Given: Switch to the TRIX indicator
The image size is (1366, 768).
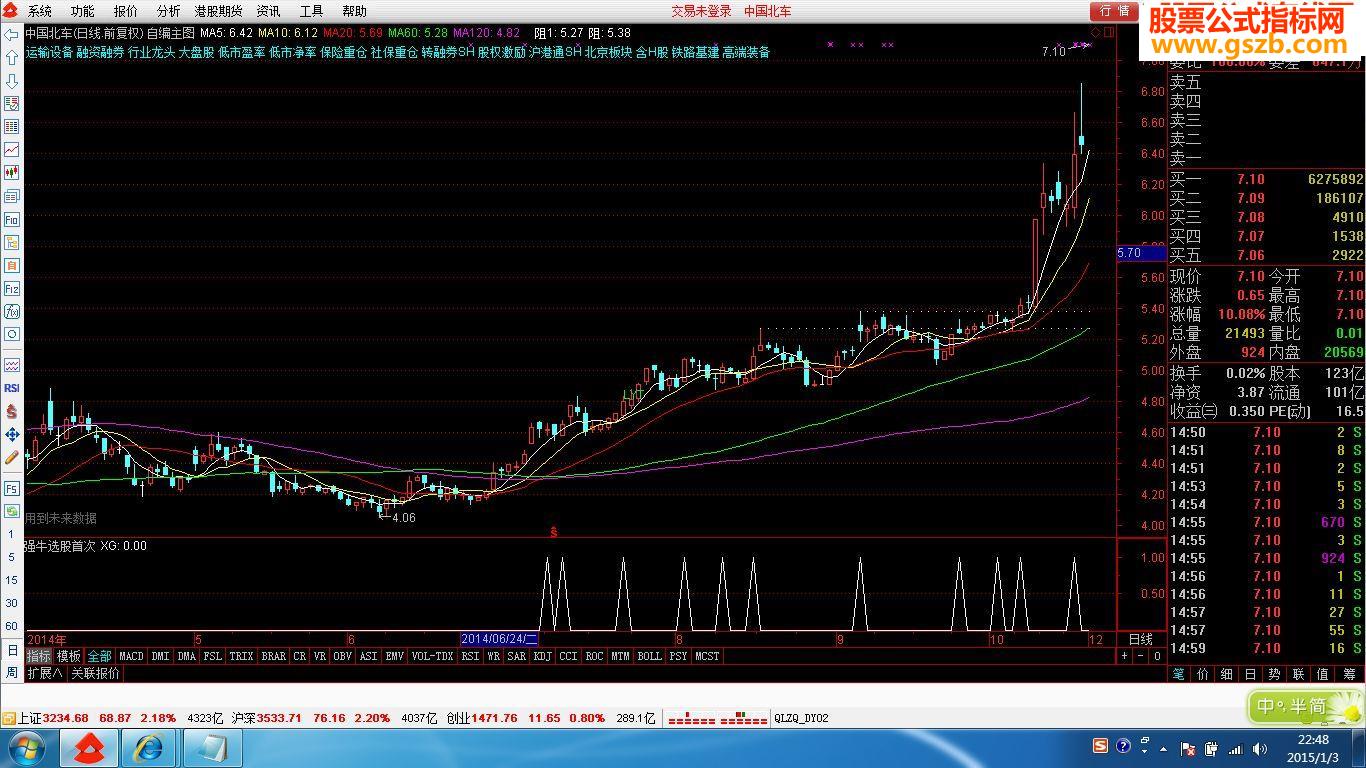Looking at the screenshot, I should (241, 656).
